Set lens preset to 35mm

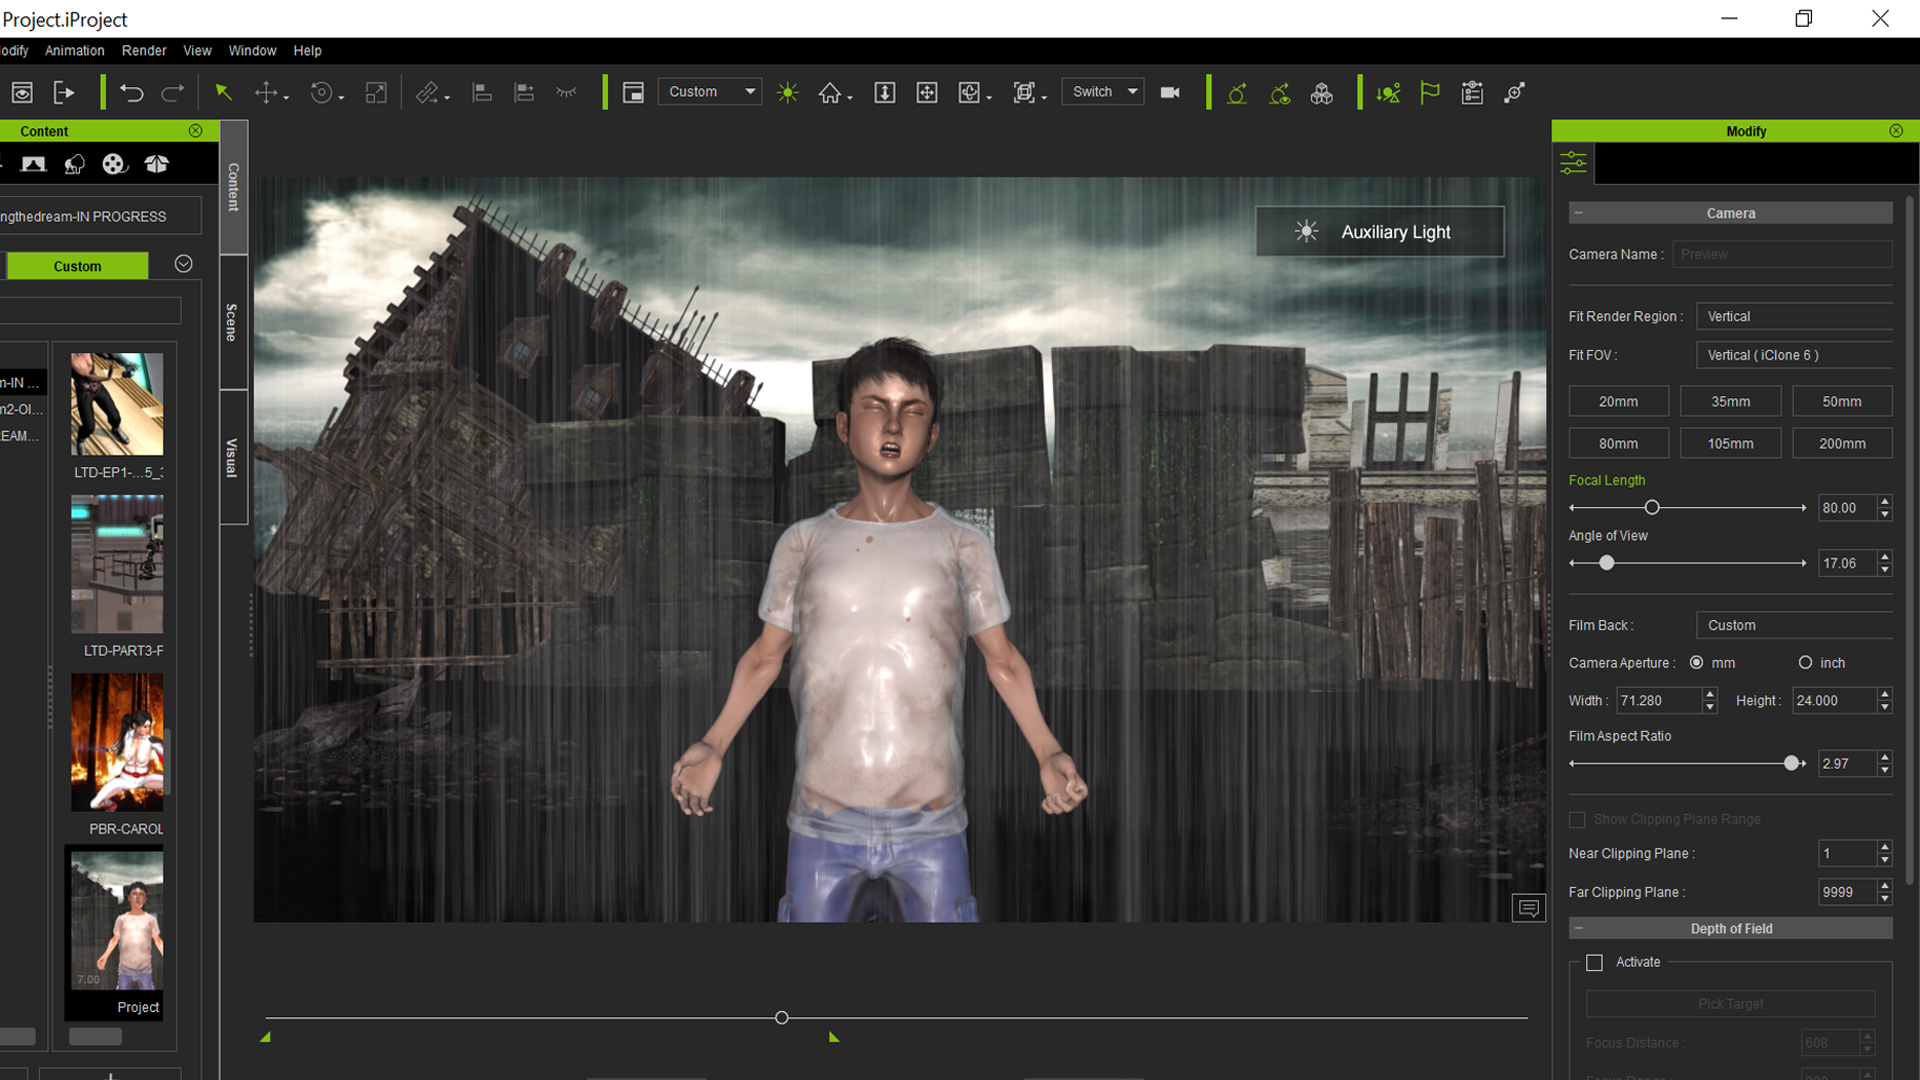click(x=1730, y=401)
